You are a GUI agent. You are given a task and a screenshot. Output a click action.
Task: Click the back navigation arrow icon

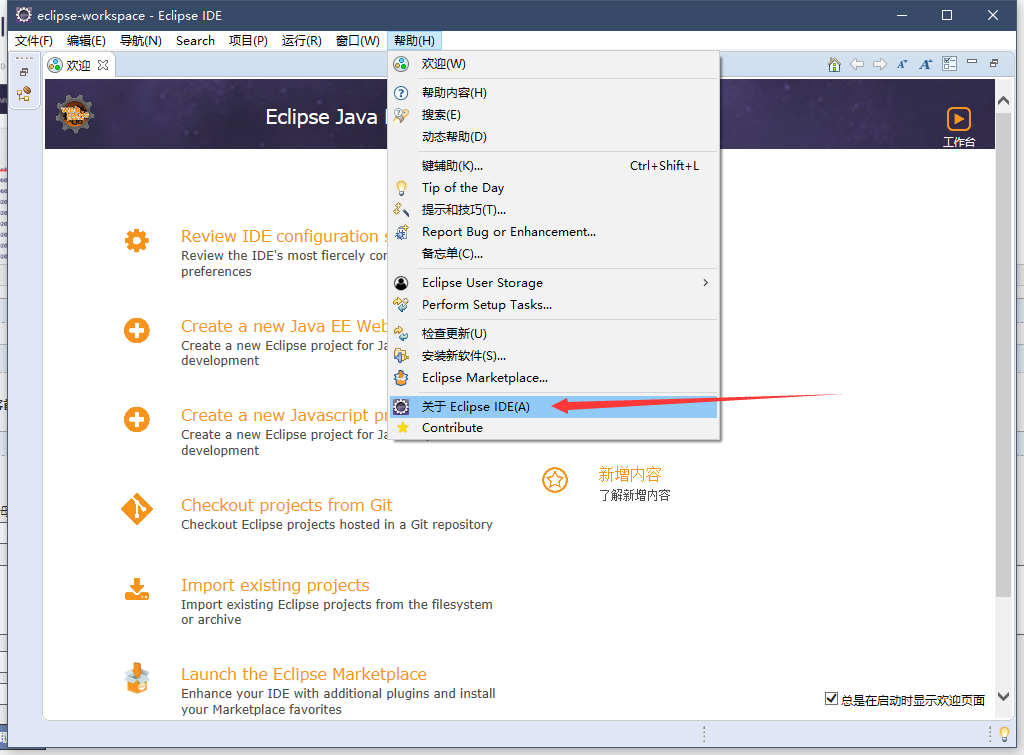pos(857,64)
